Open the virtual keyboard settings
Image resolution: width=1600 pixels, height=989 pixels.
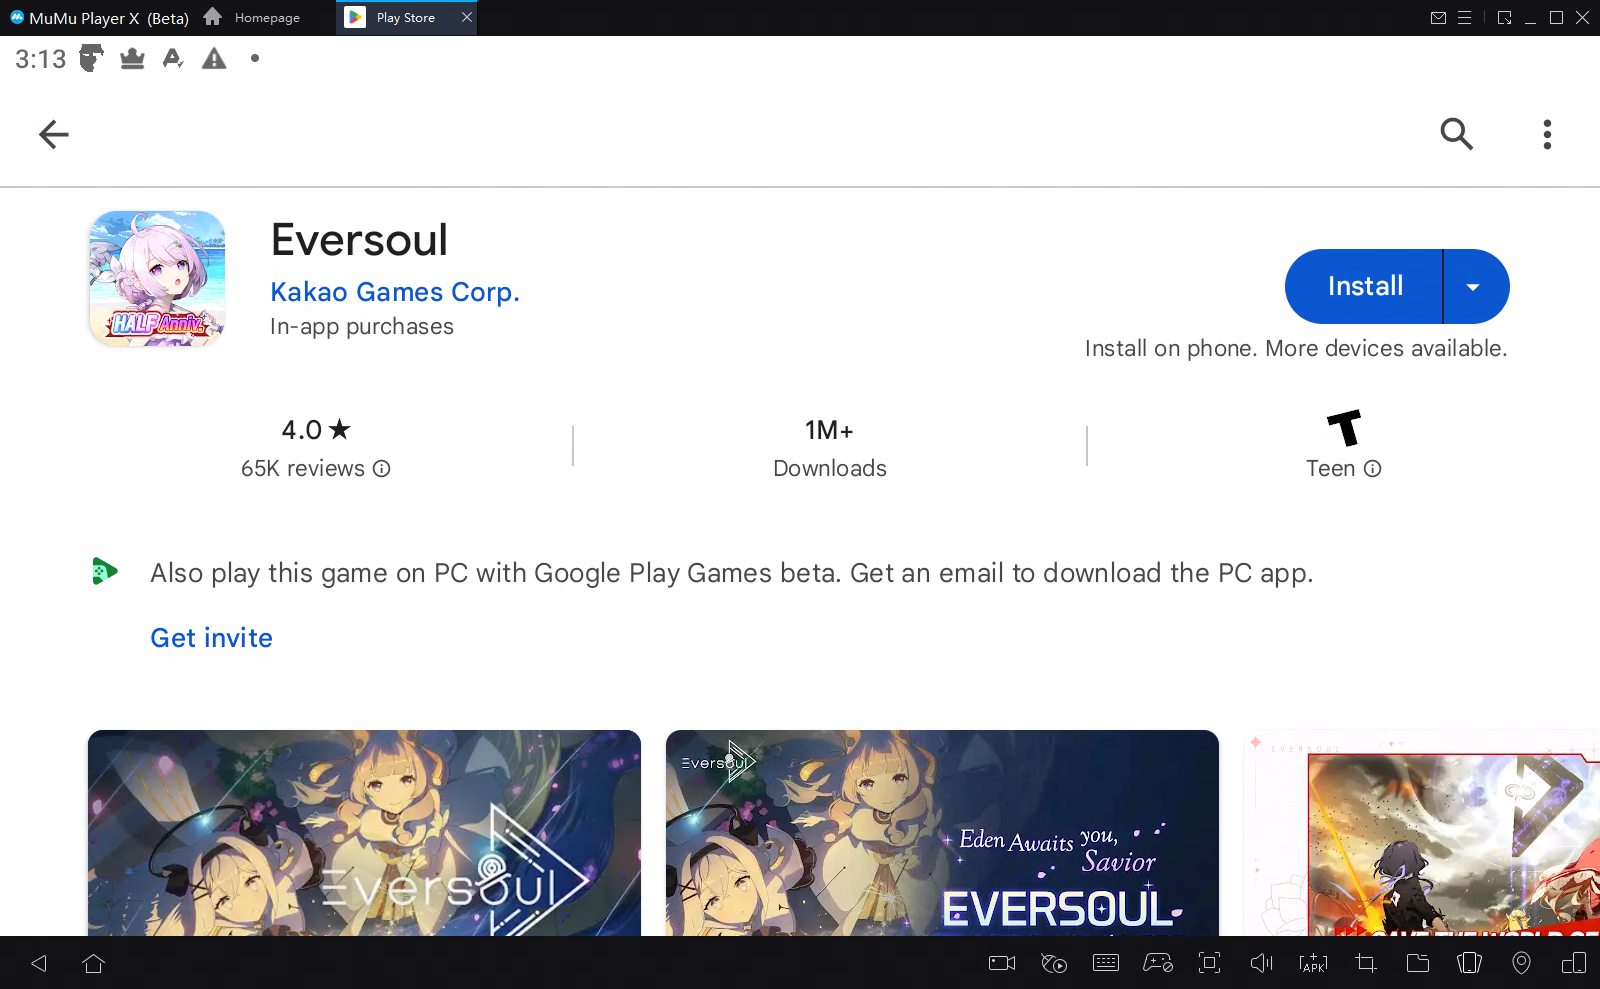coord(1105,963)
